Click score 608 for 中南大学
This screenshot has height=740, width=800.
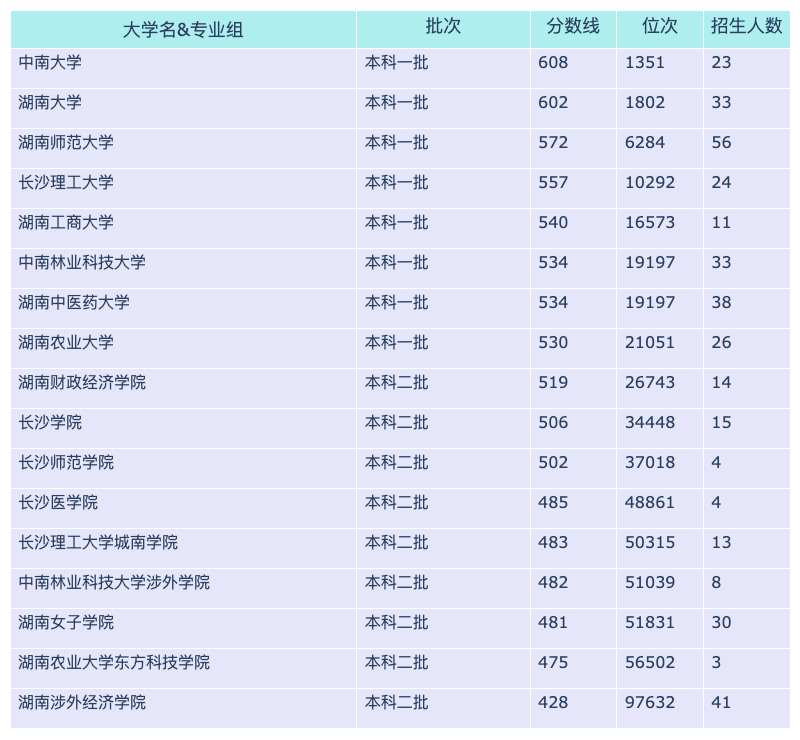pyautogui.click(x=553, y=62)
